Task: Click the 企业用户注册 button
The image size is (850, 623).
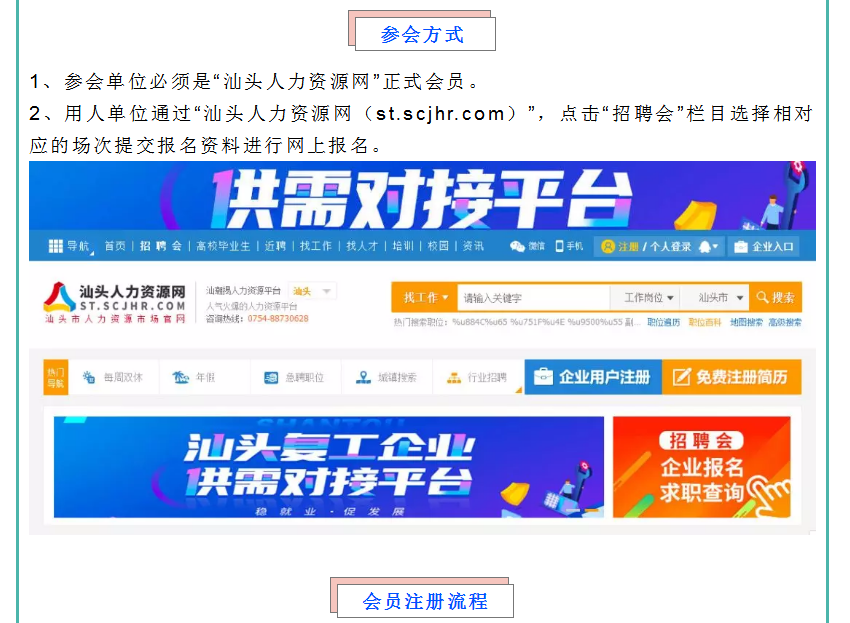Action: pos(593,377)
